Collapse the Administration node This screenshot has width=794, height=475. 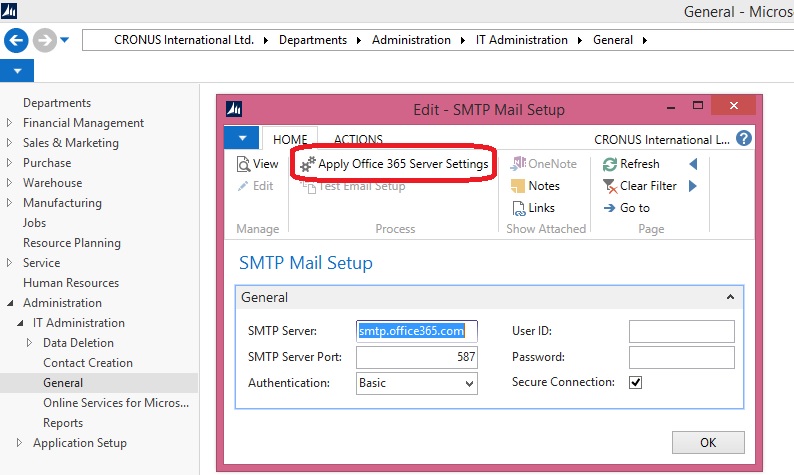click(10, 303)
